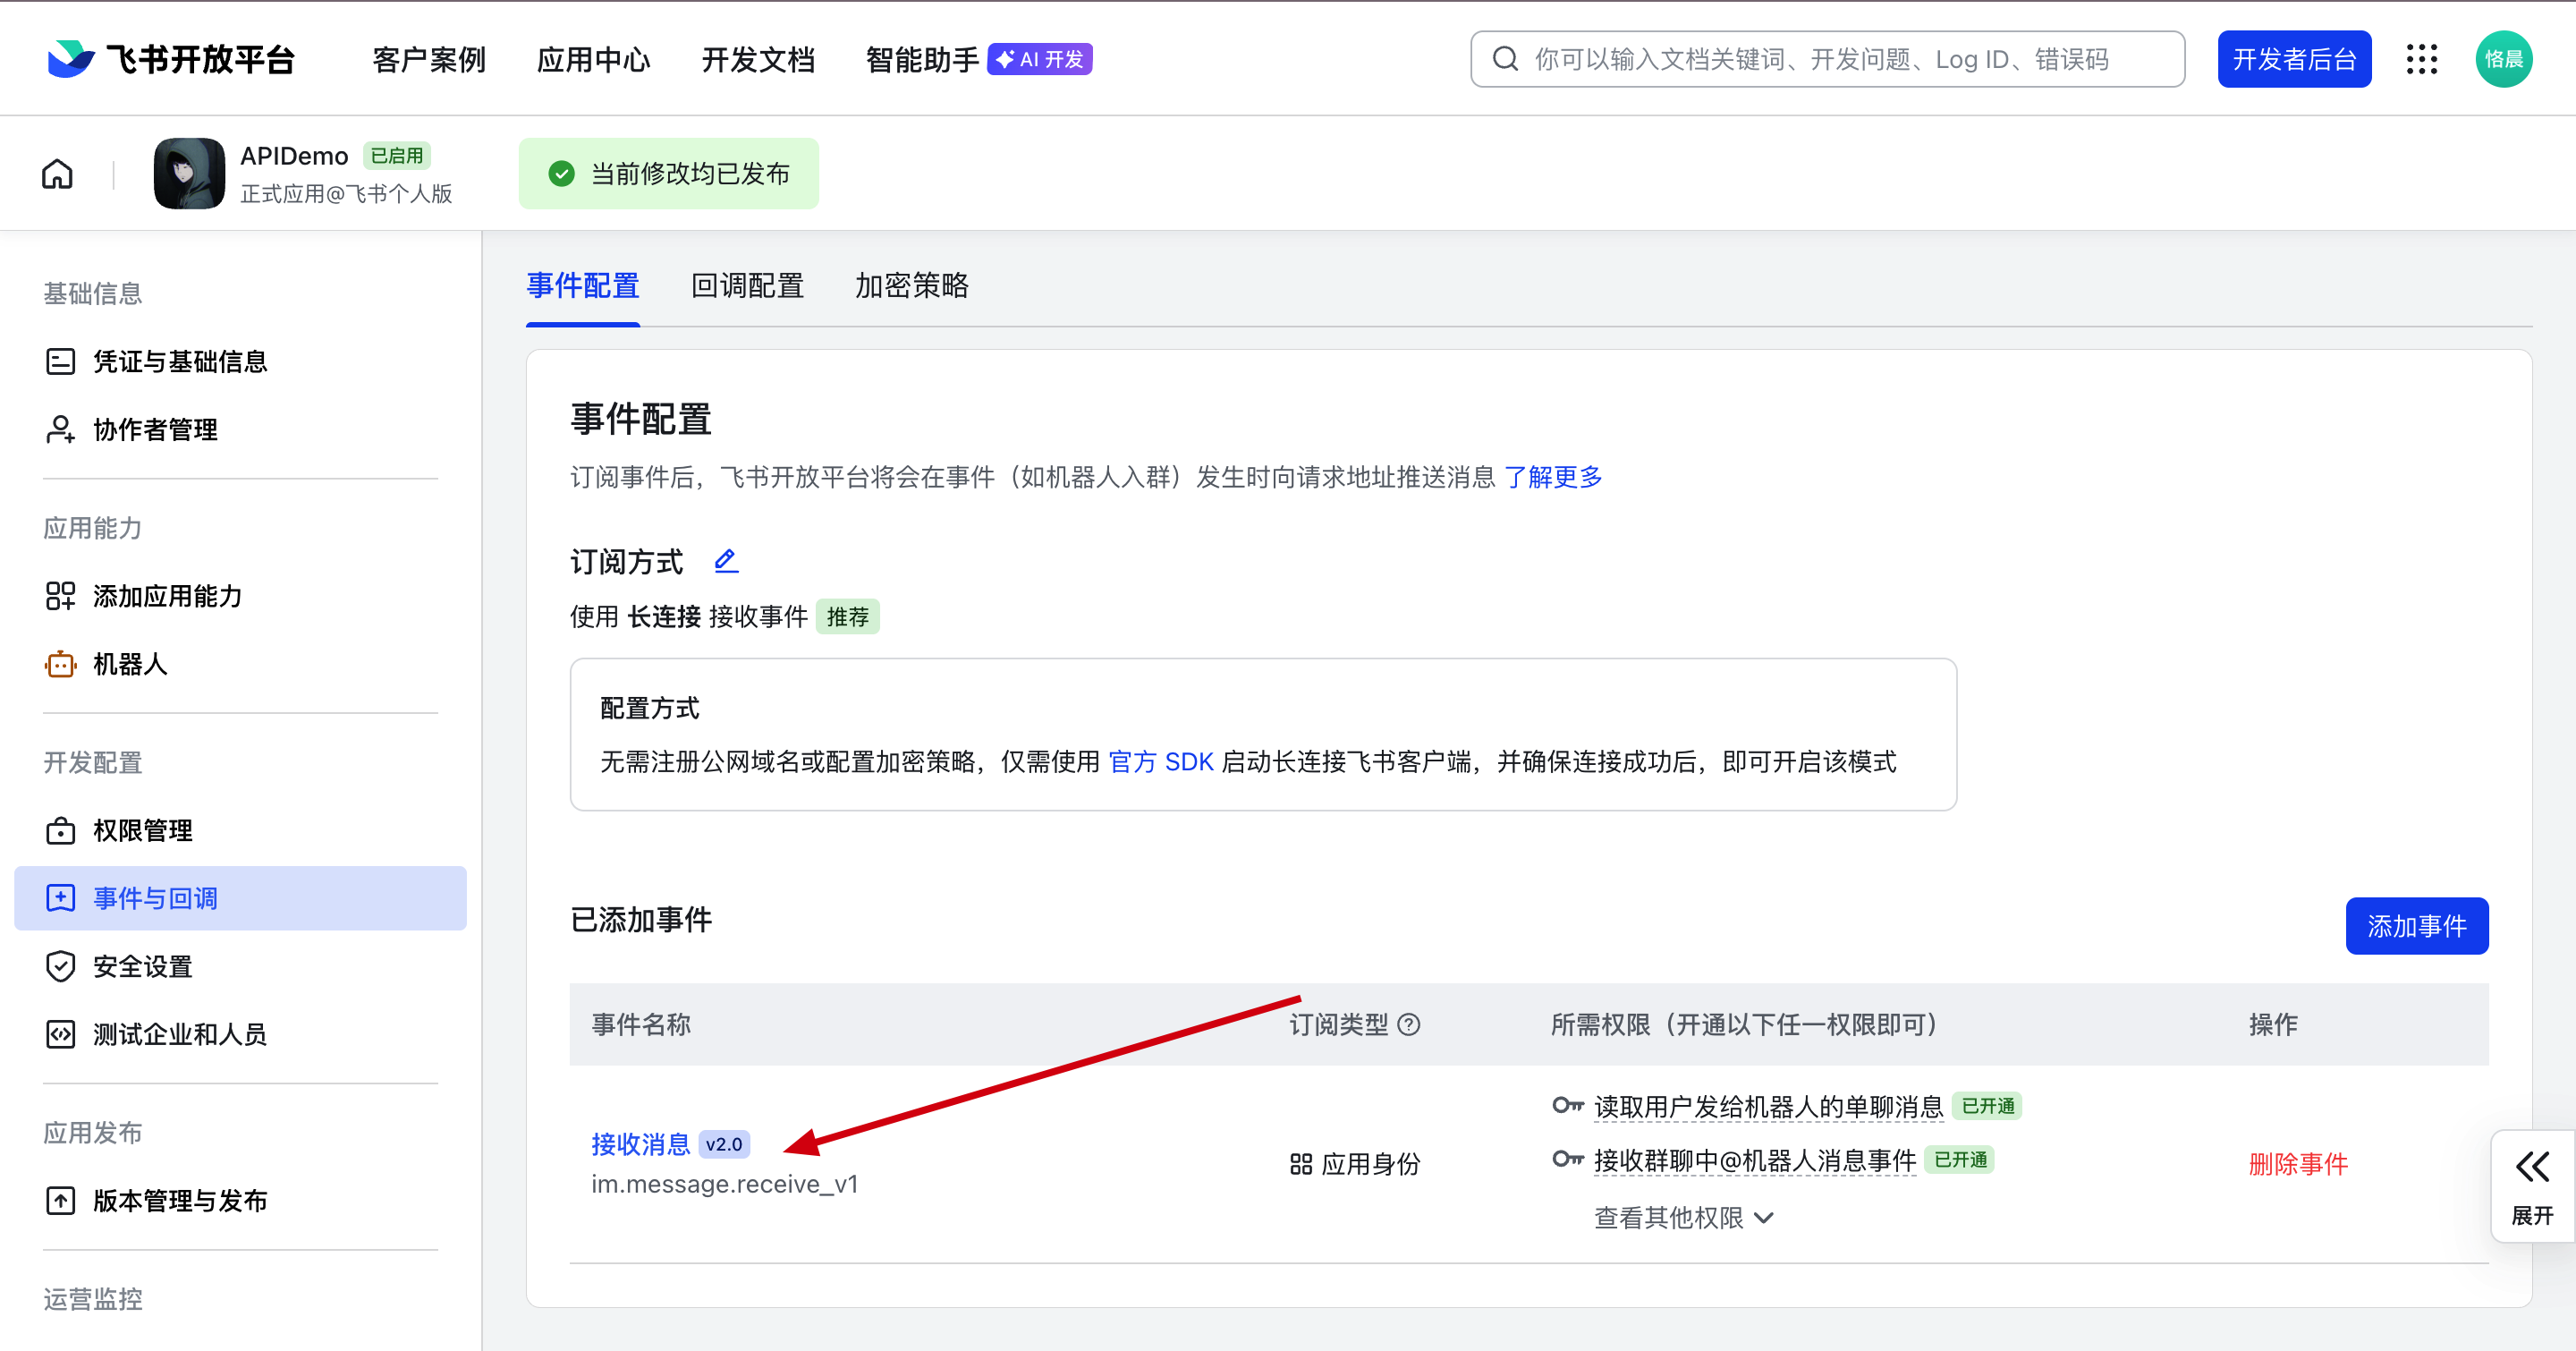The height and width of the screenshot is (1351, 2576).
Task: Click the 官方 SDK link
Action: (1161, 762)
